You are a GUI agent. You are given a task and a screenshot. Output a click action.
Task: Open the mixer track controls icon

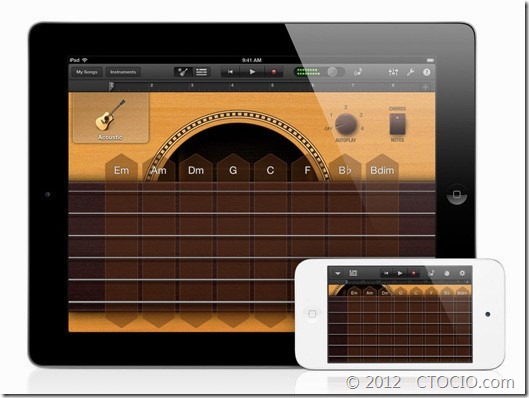point(393,72)
